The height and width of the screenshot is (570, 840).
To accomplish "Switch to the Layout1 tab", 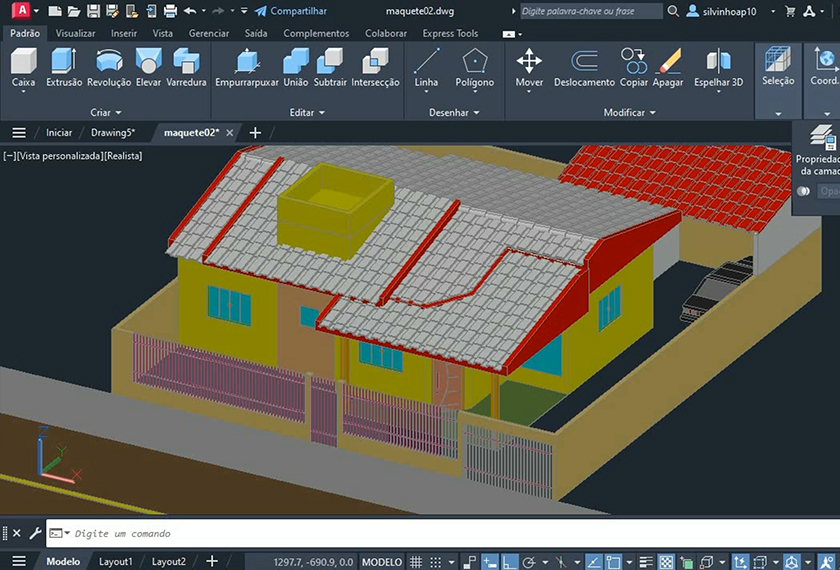I will (x=116, y=562).
